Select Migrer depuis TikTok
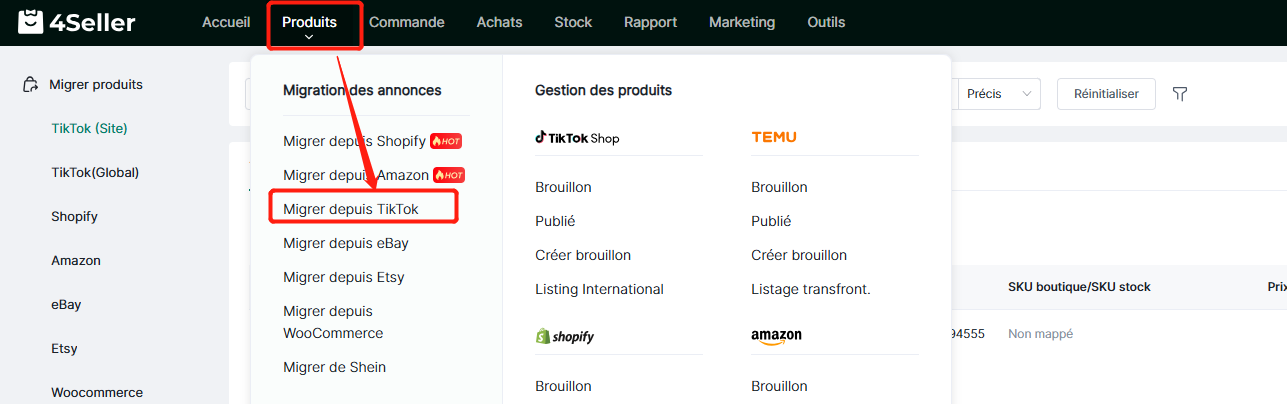1287x404 pixels. [x=351, y=209]
